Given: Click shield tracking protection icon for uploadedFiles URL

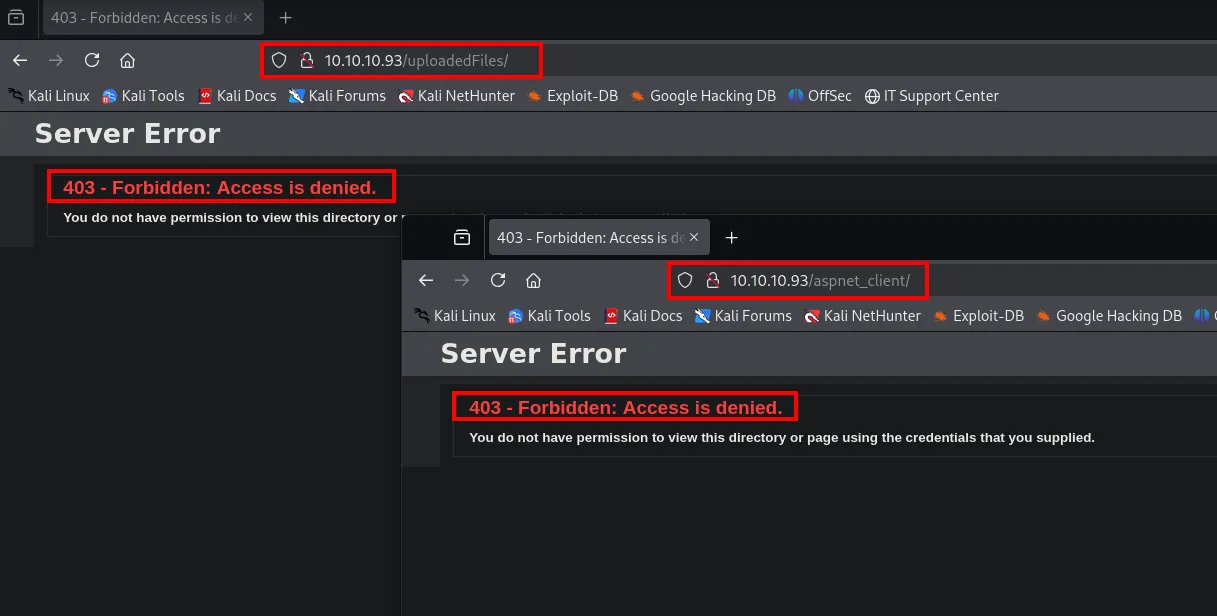Looking at the screenshot, I should [279, 60].
